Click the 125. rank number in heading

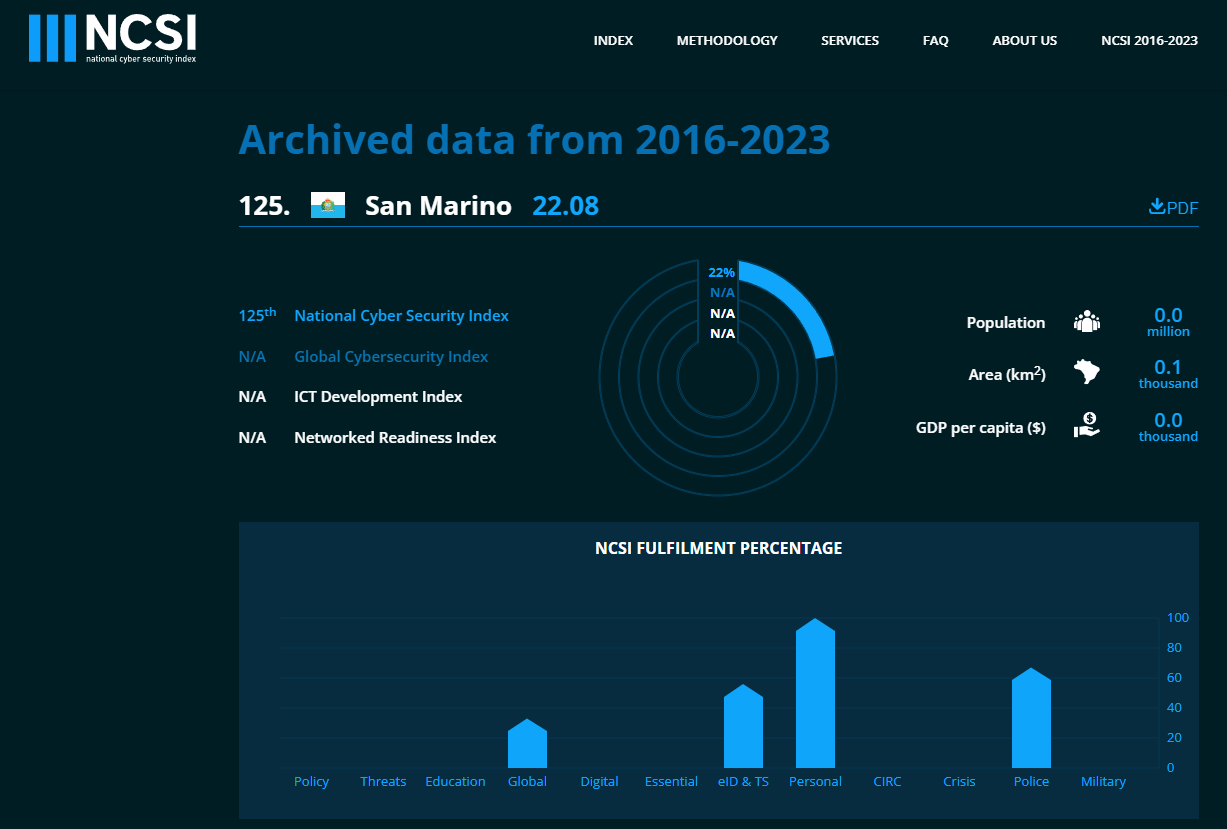(264, 206)
